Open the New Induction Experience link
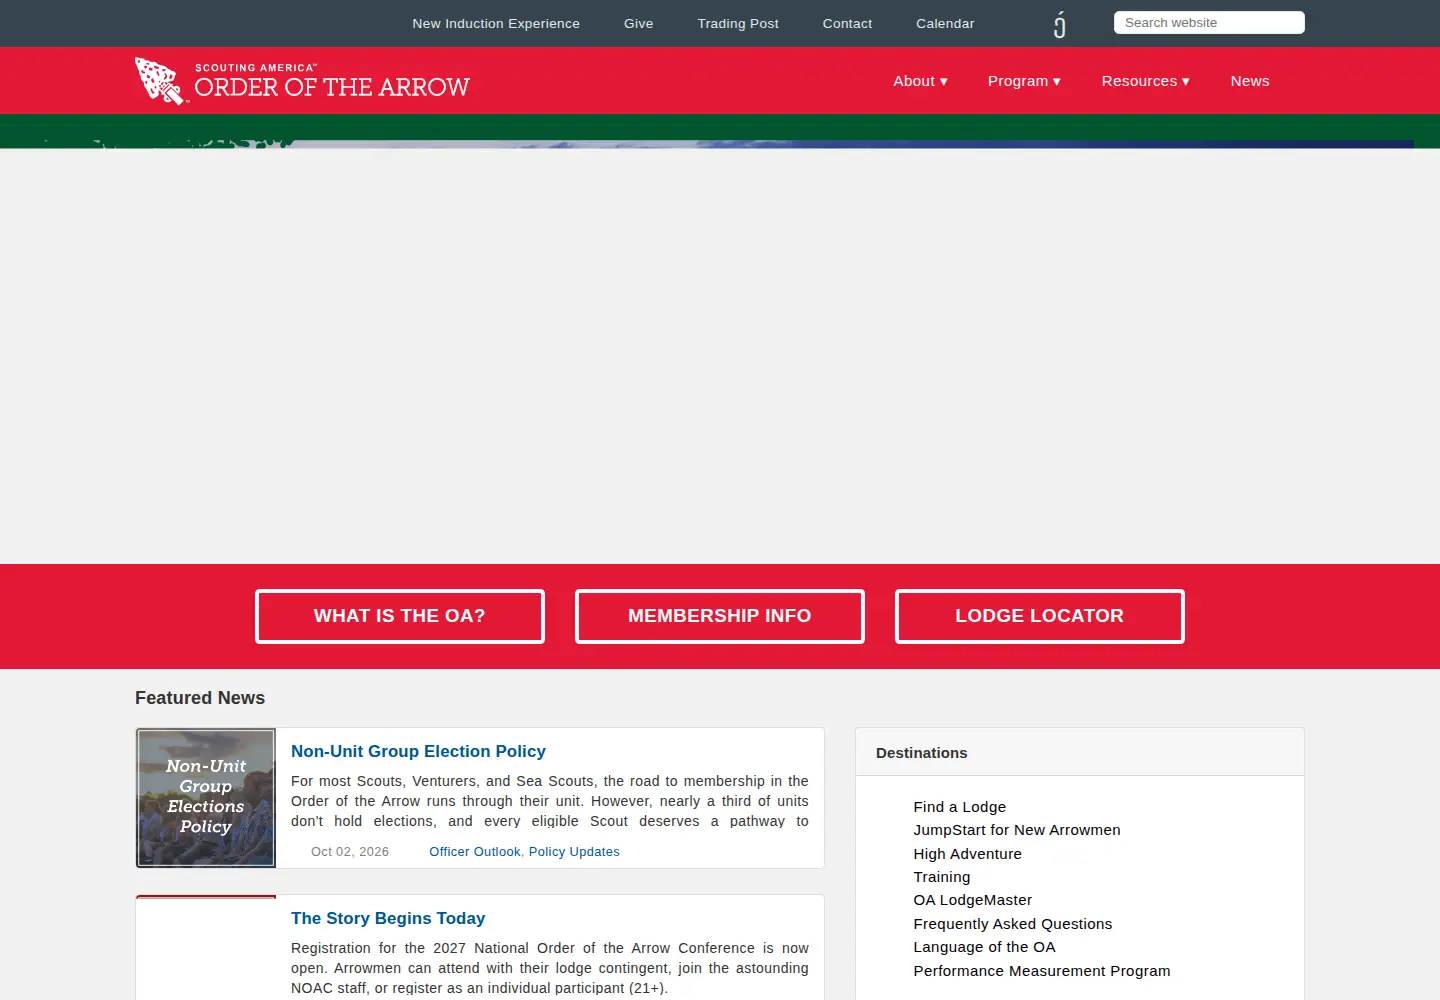 (496, 23)
